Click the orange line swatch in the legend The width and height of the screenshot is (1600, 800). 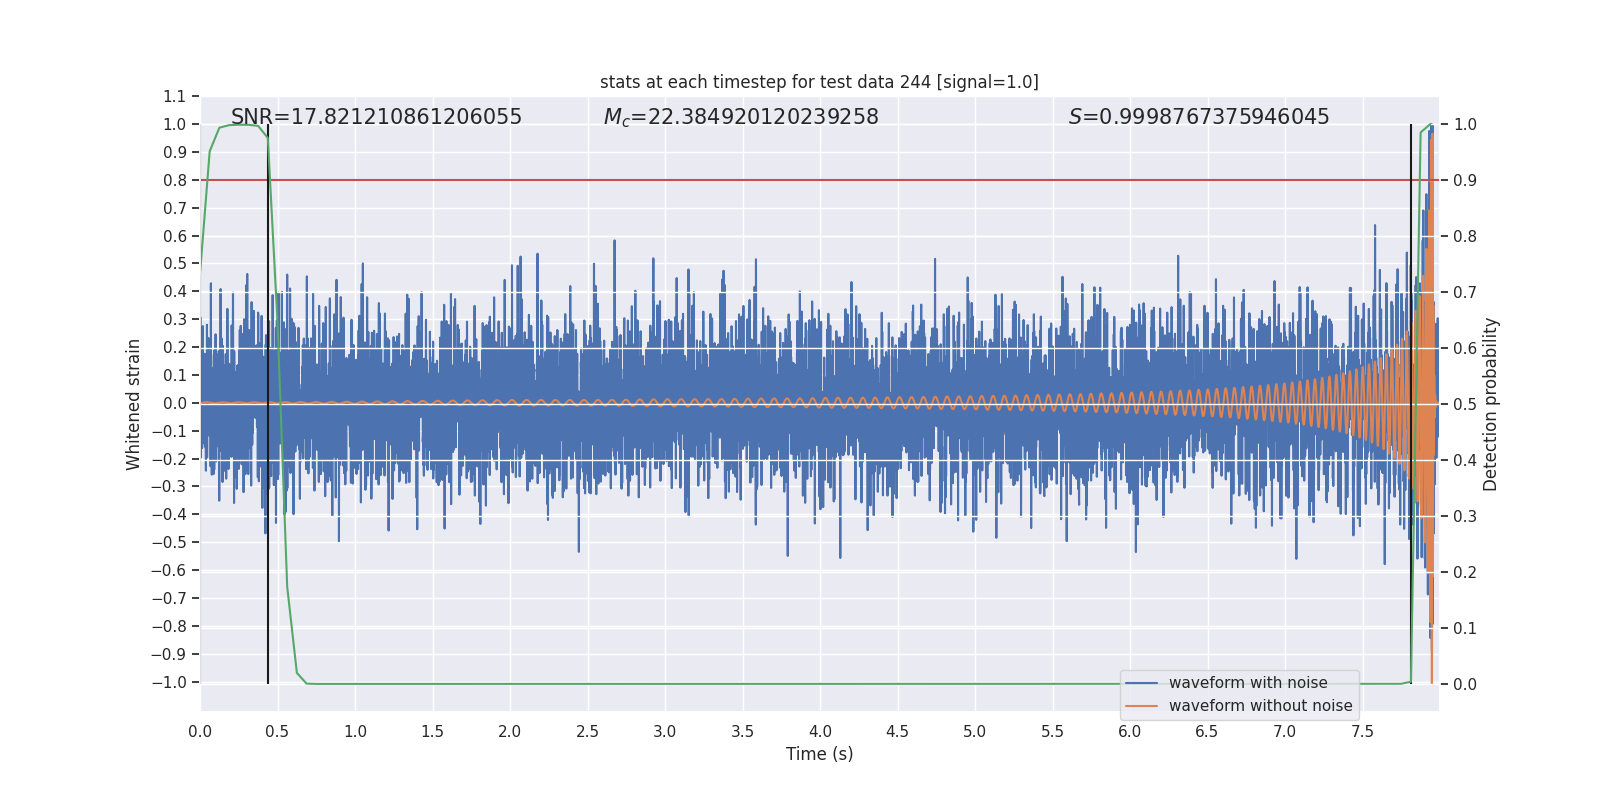tap(1141, 706)
